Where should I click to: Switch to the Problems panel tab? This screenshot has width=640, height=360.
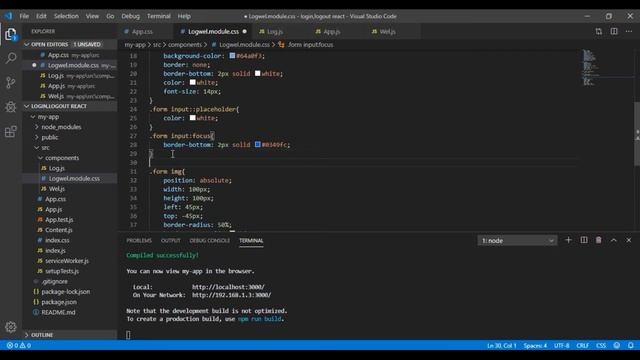pos(139,240)
